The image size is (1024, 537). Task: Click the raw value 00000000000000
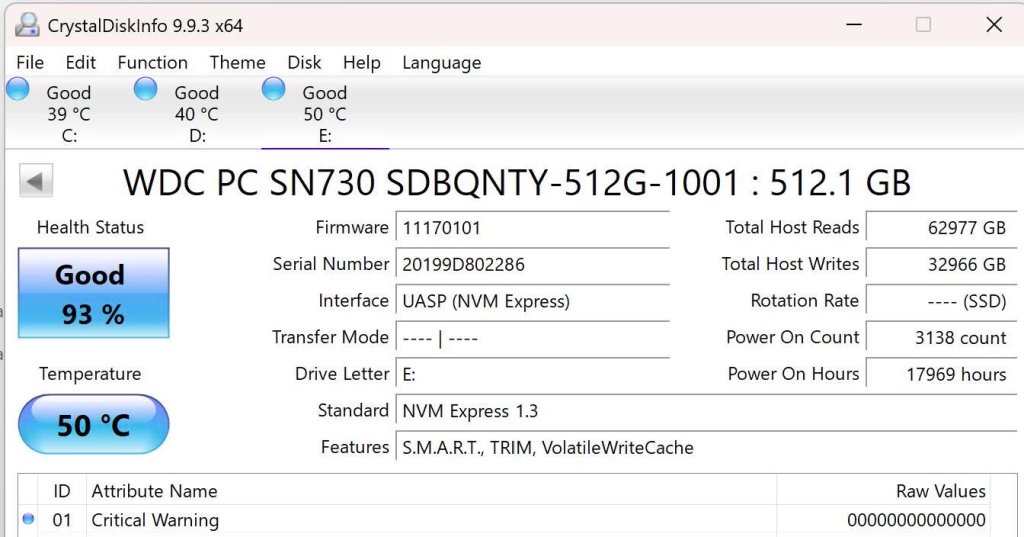click(x=916, y=520)
